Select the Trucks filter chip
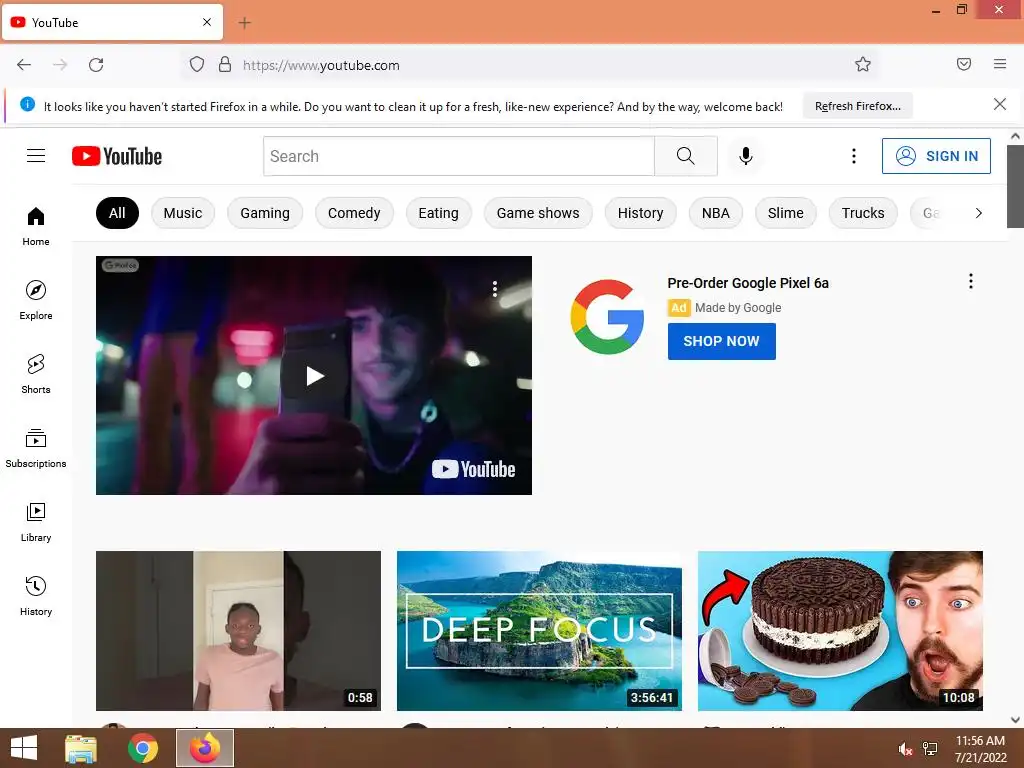The height and width of the screenshot is (768, 1024). 863,213
